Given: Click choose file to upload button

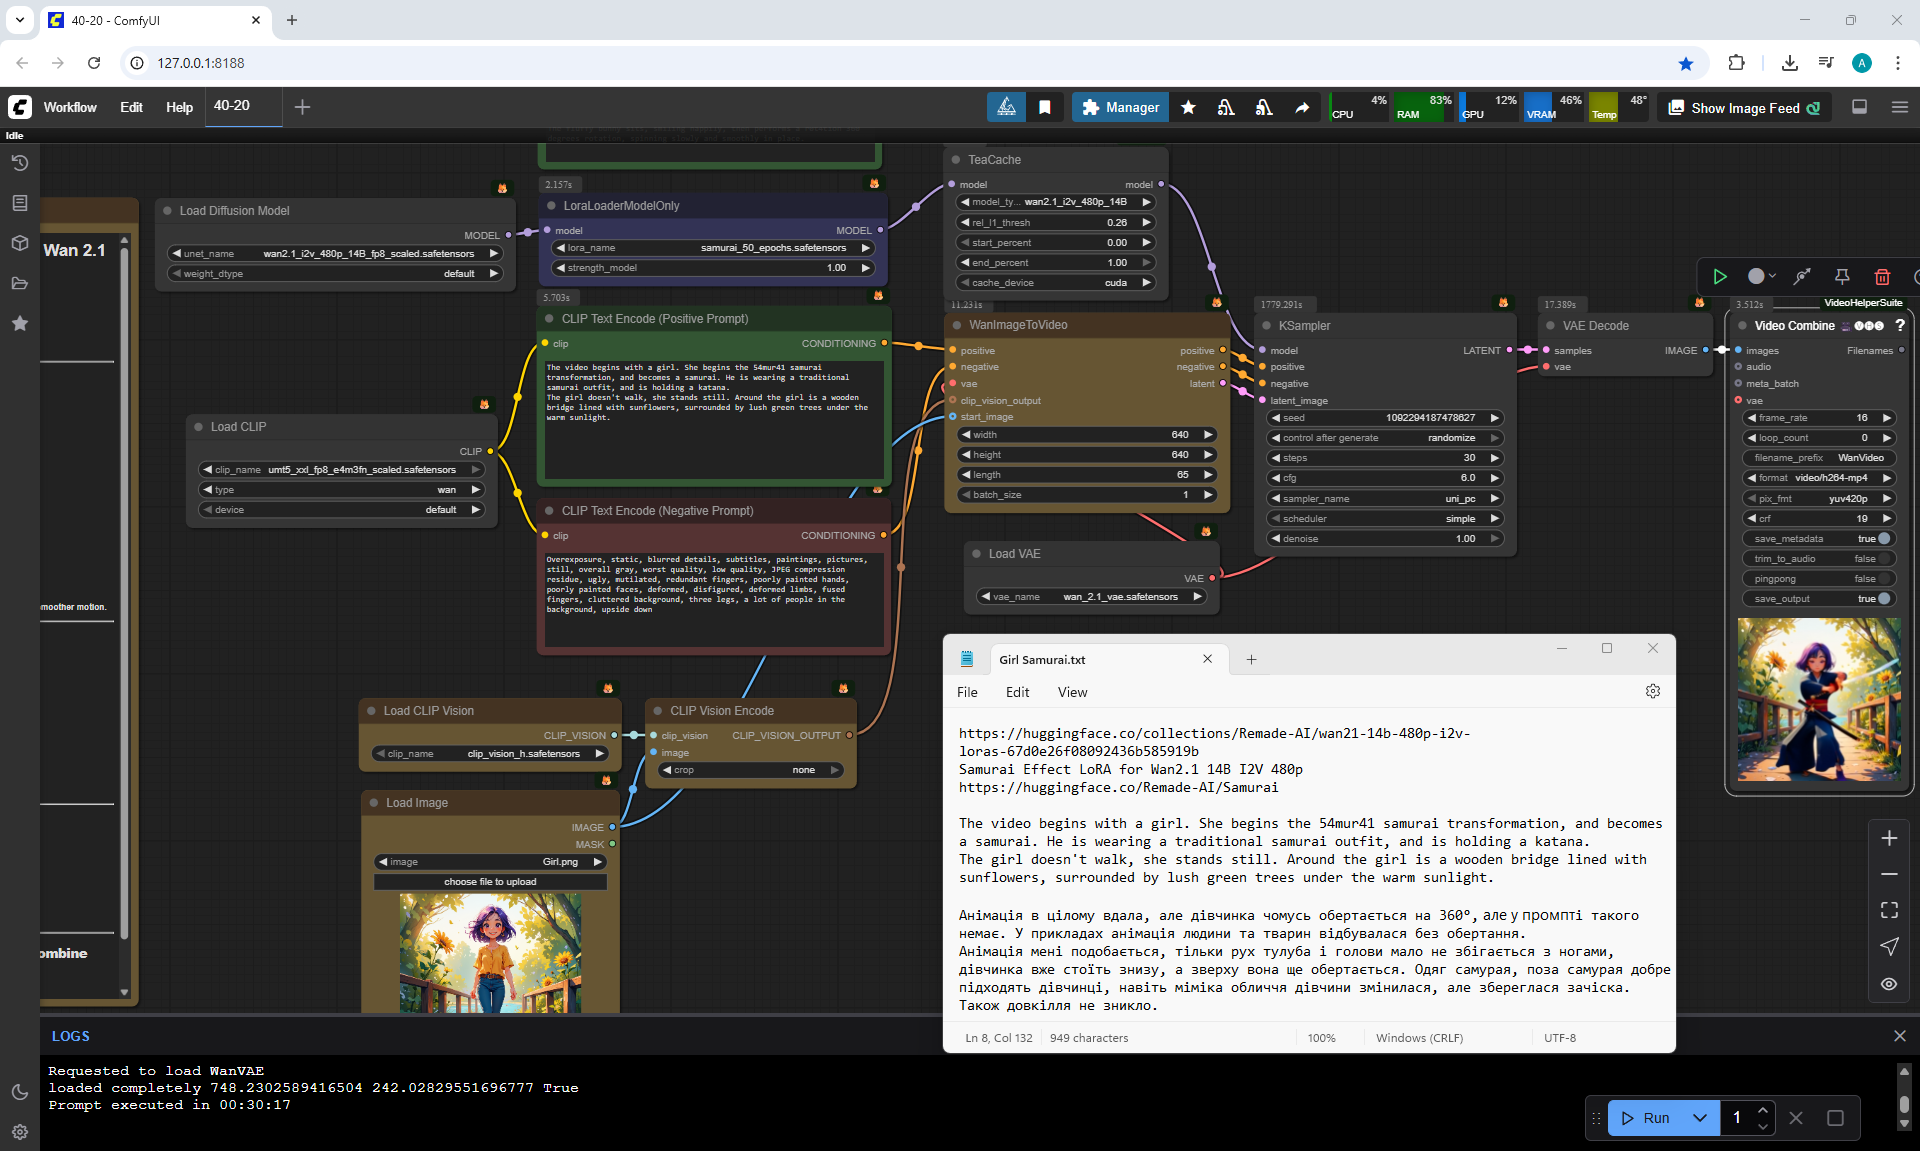Looking at the screenshot, I should pyautogui.click(x=490, y=882).
